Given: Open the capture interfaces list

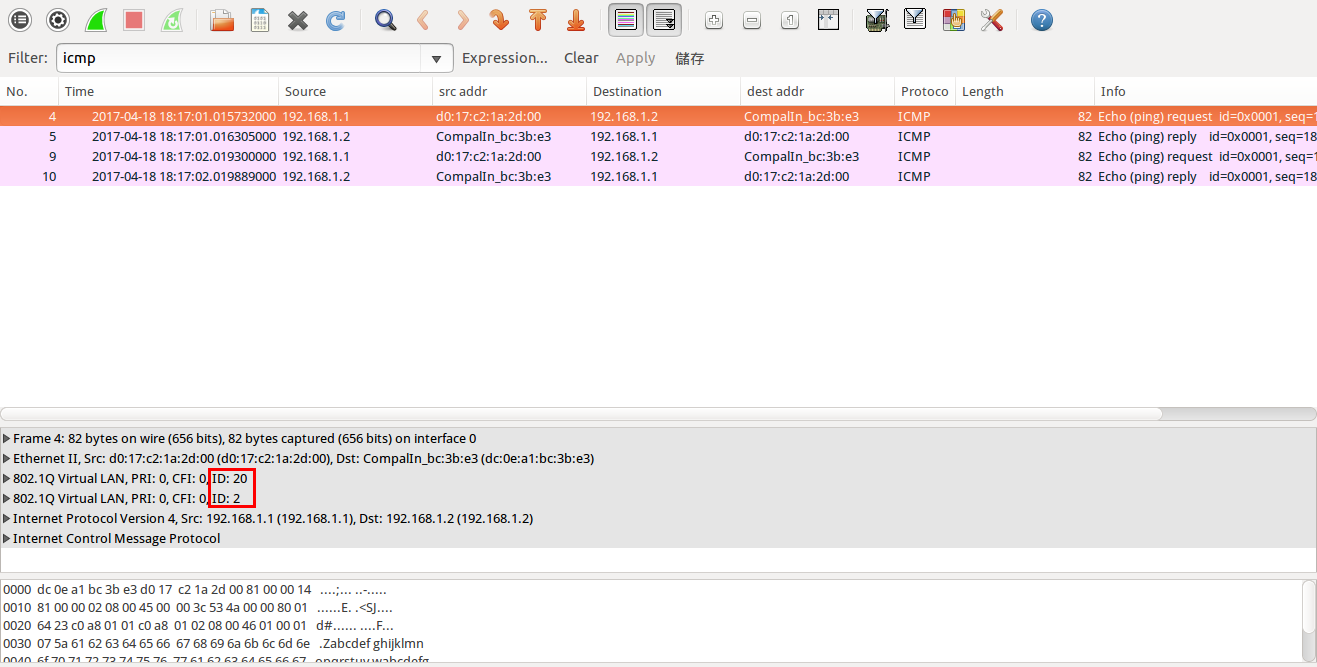Looking at the screenshot, I should pos(20,20).
